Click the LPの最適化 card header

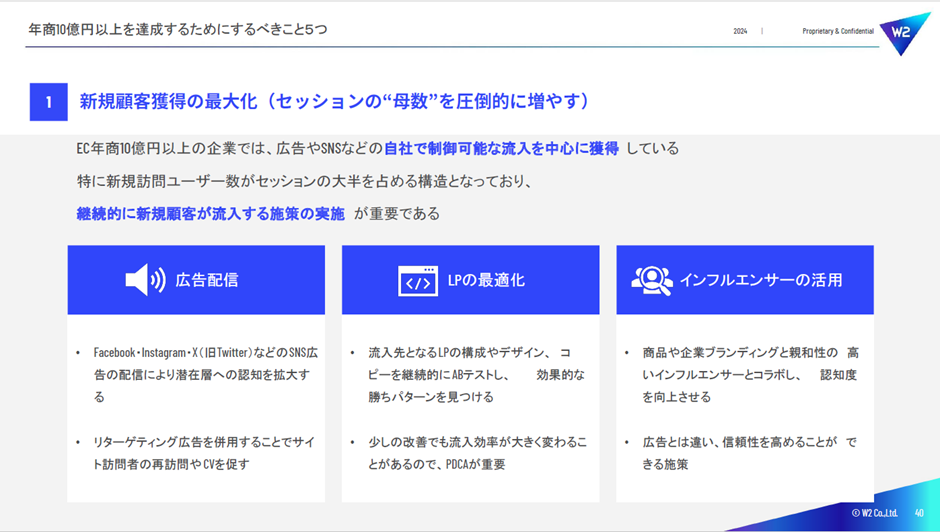click(x=471, y=279)
